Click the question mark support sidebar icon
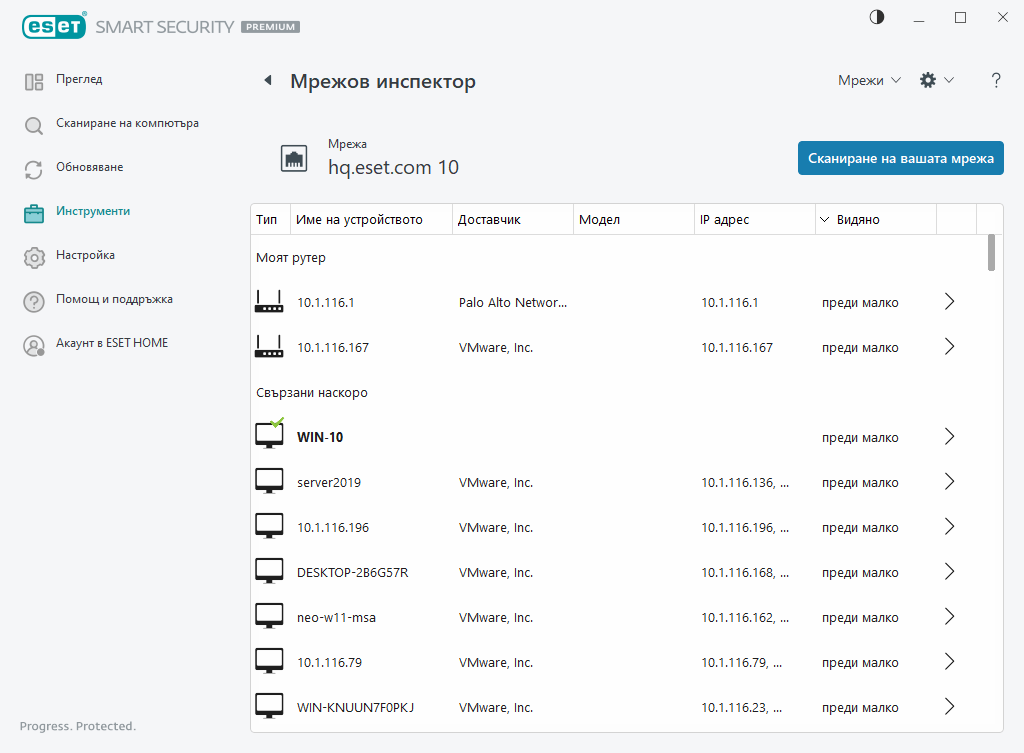Screen dimensions: 1024x753 34,302
